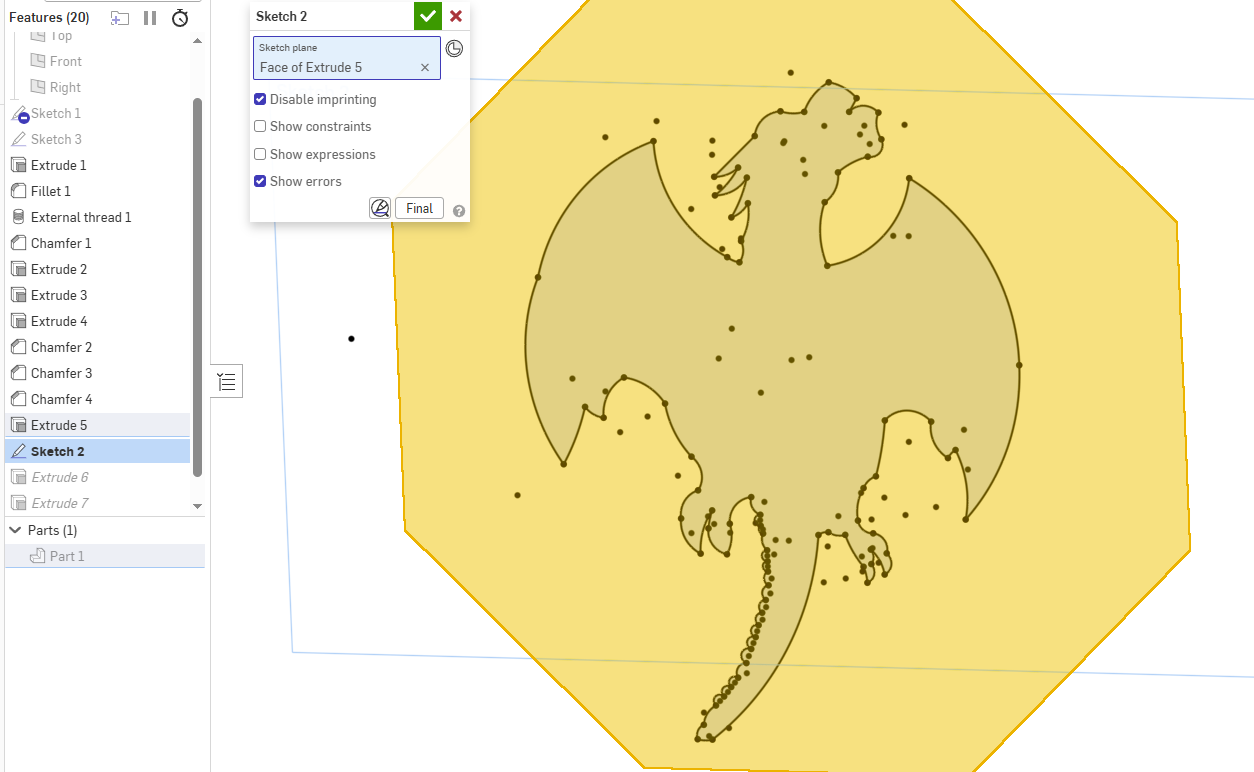Clear Face of Extrude 5 selection

(x=424, y=68)
